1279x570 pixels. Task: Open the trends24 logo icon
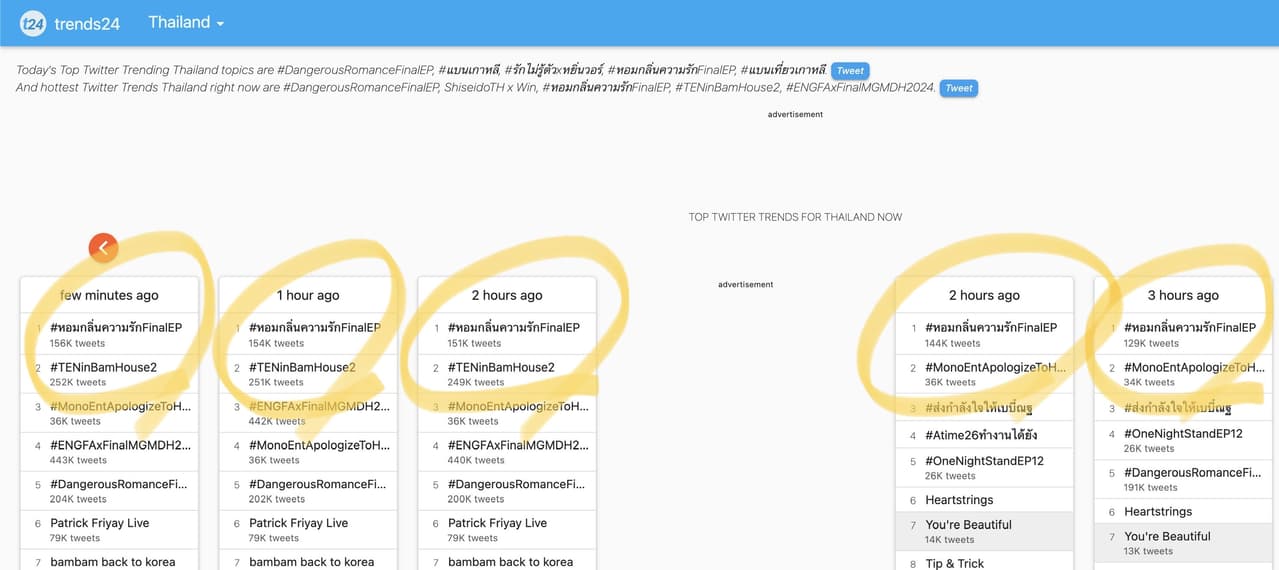tap(33, 23)
